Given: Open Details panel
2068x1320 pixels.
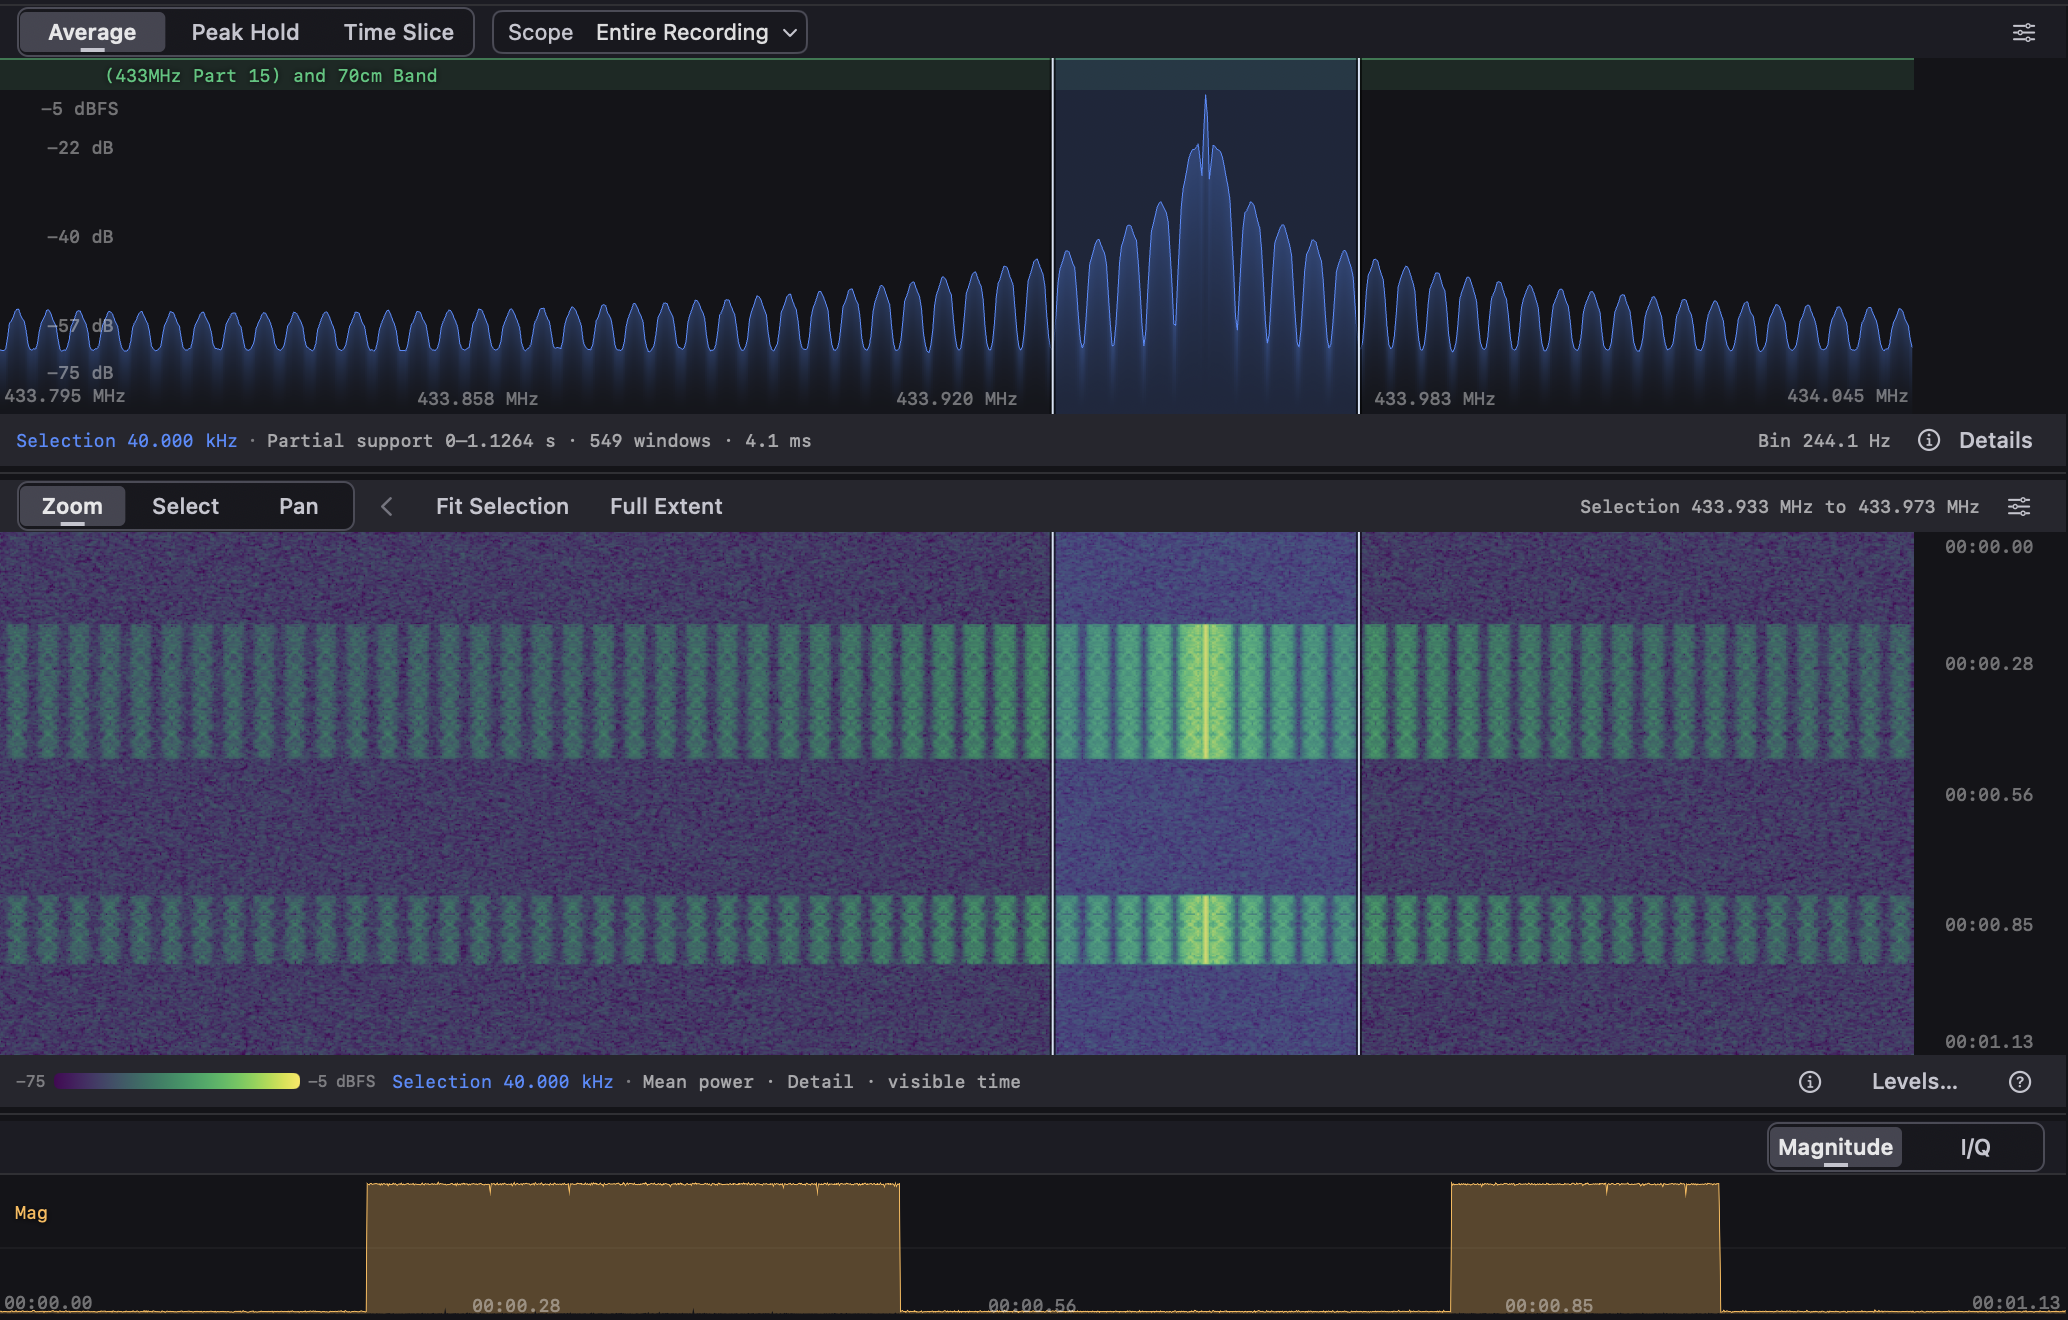Looking at the screenshot, I should [x=1995, y=440].
